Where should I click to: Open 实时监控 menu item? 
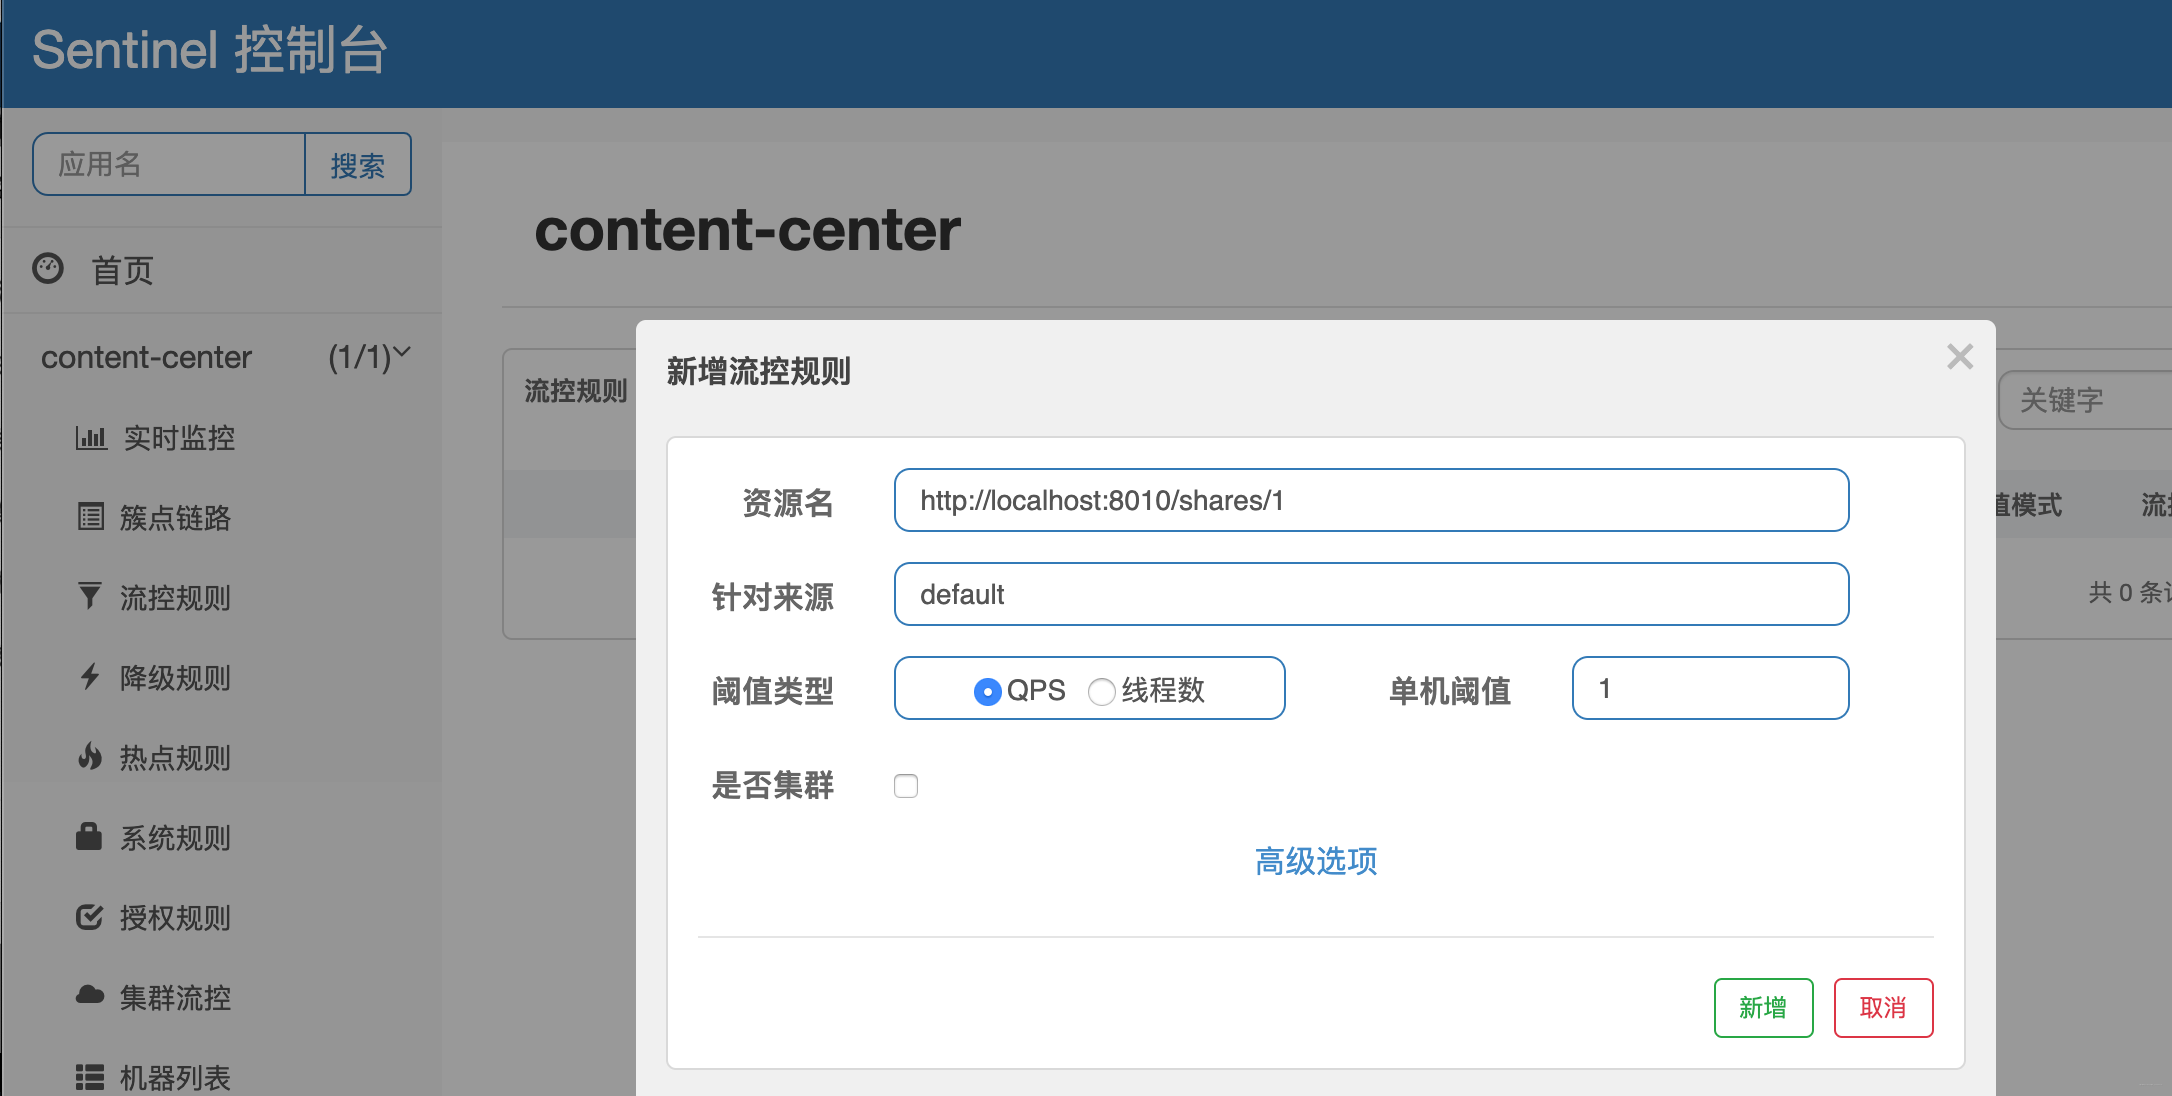click(179, 438)
